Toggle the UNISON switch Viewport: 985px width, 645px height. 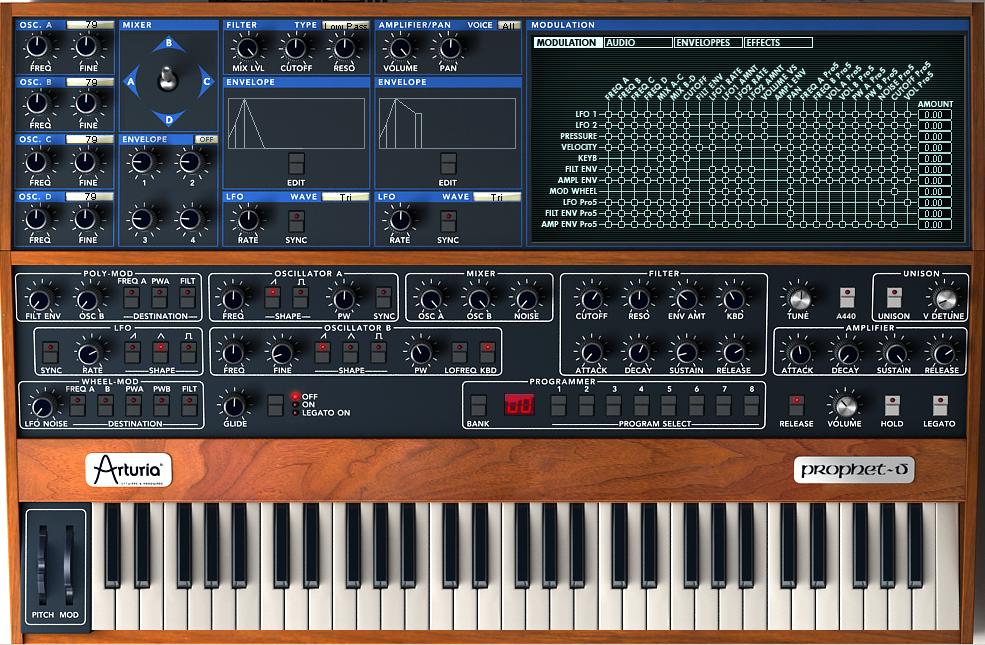coord(894,298)
